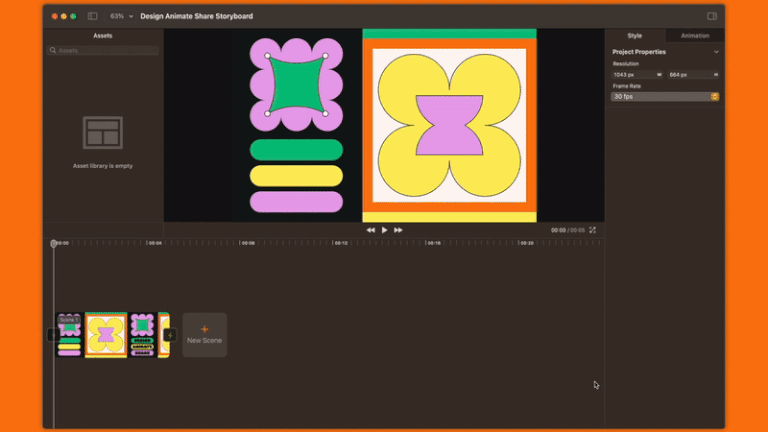The image size is (768, 432).
Task: Collapse the Project Properties section
Action: point(716,52)
